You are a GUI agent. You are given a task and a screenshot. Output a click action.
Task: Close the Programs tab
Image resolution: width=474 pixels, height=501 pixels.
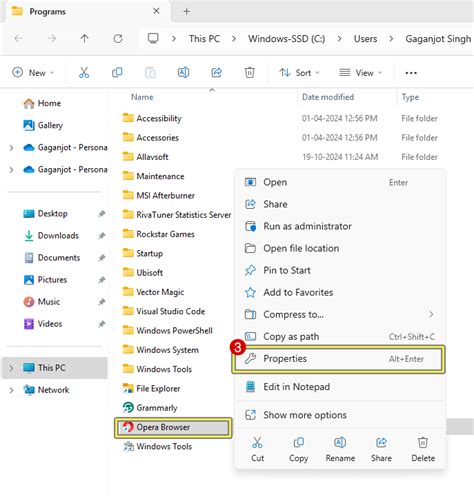(x=156, y=11)
